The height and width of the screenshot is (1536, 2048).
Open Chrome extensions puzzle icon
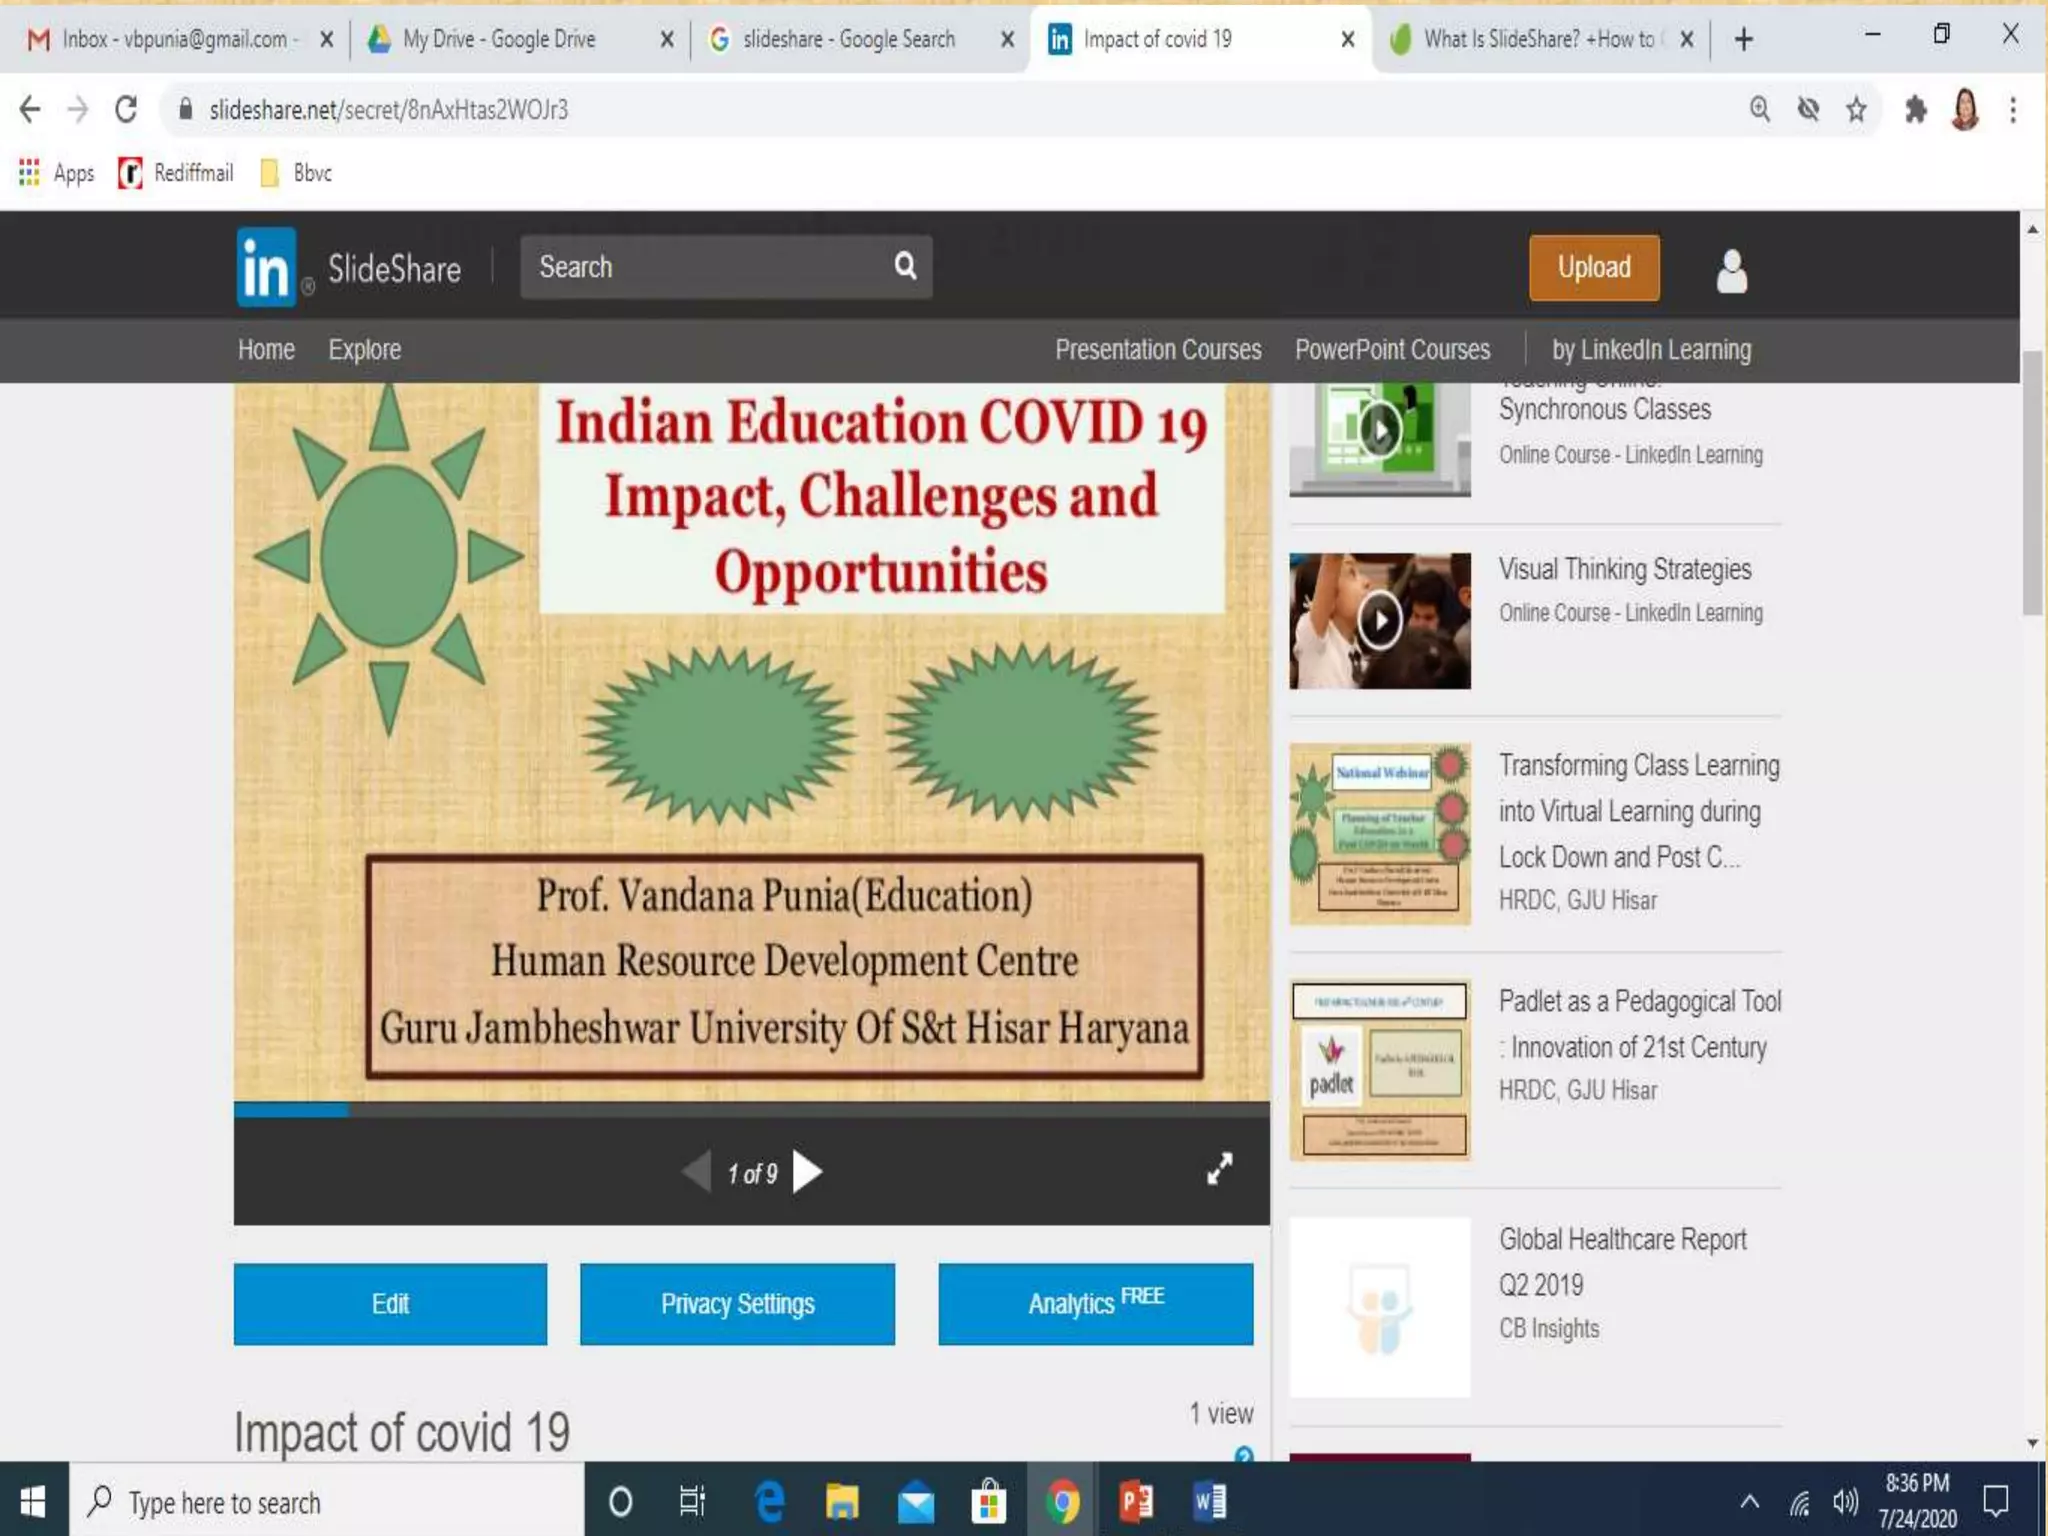coord(1915,109)
